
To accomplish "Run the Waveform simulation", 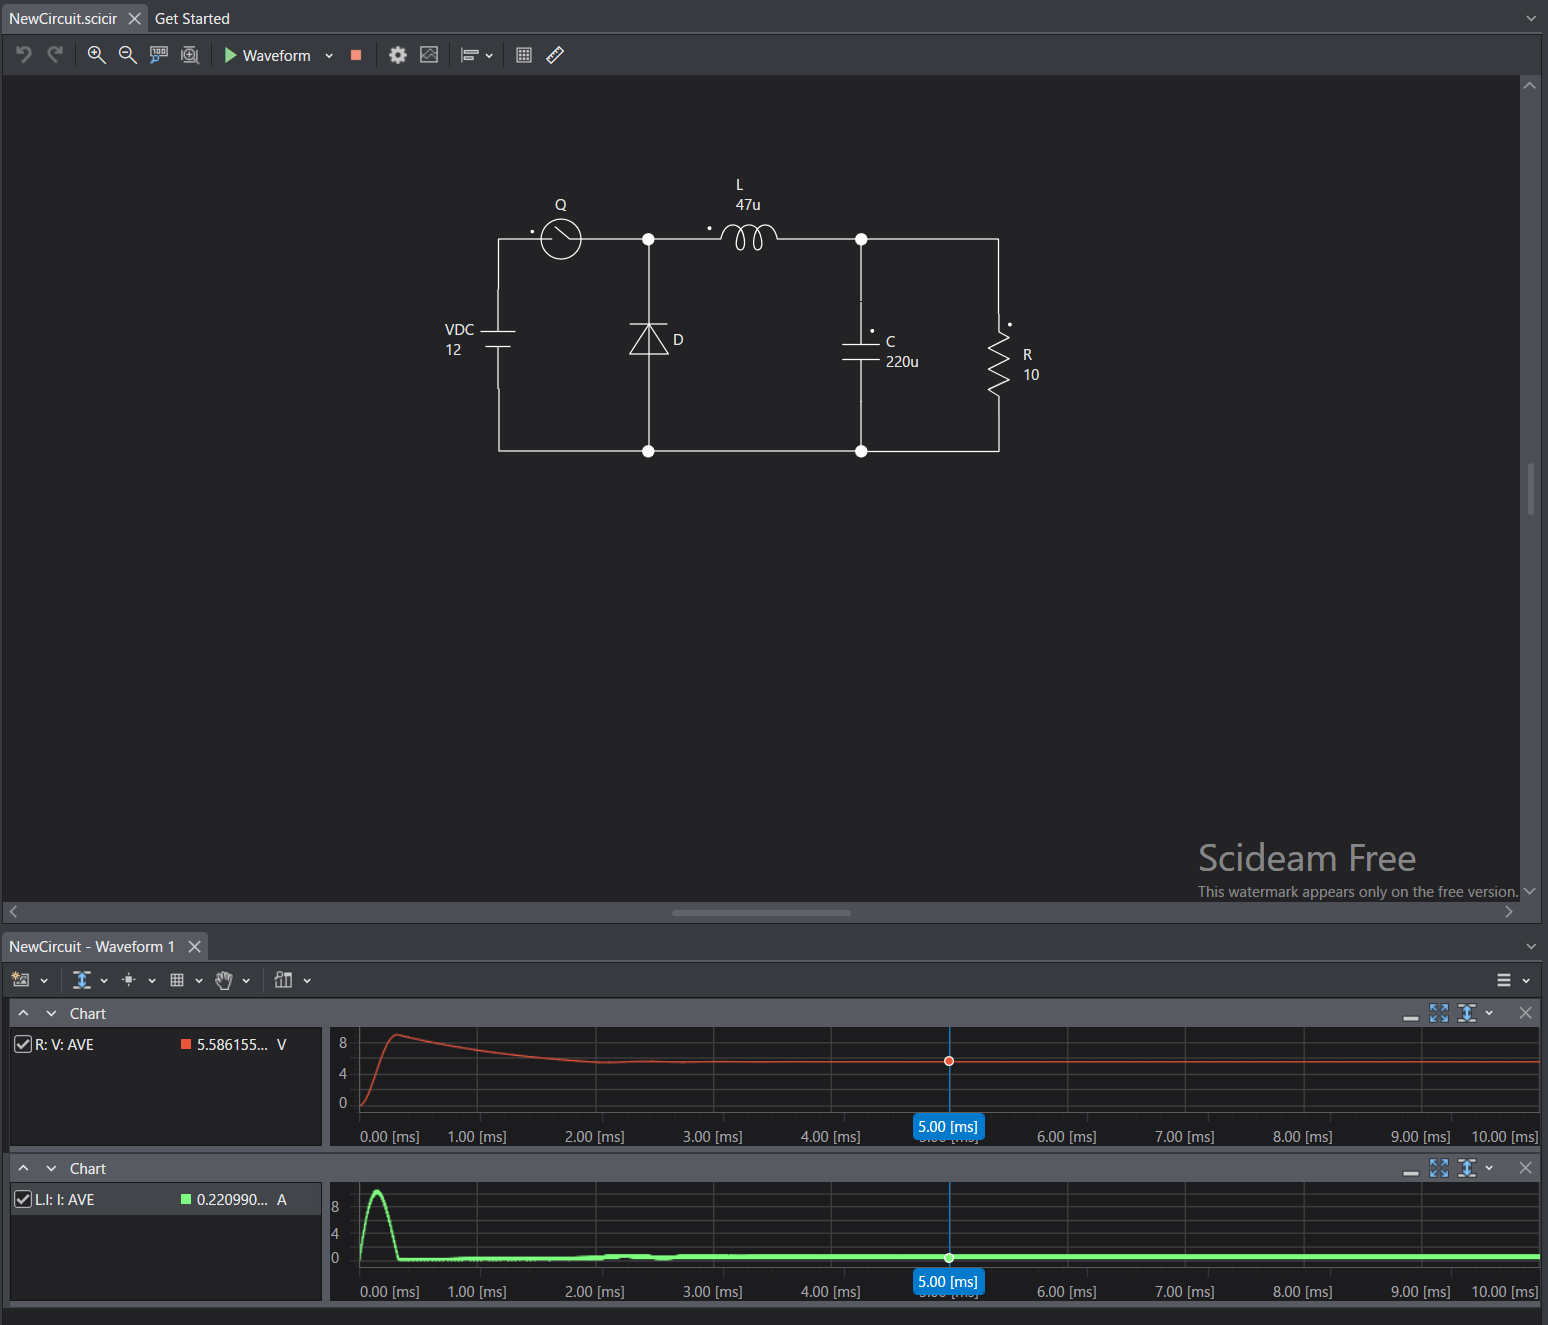I will click(267, 55).
